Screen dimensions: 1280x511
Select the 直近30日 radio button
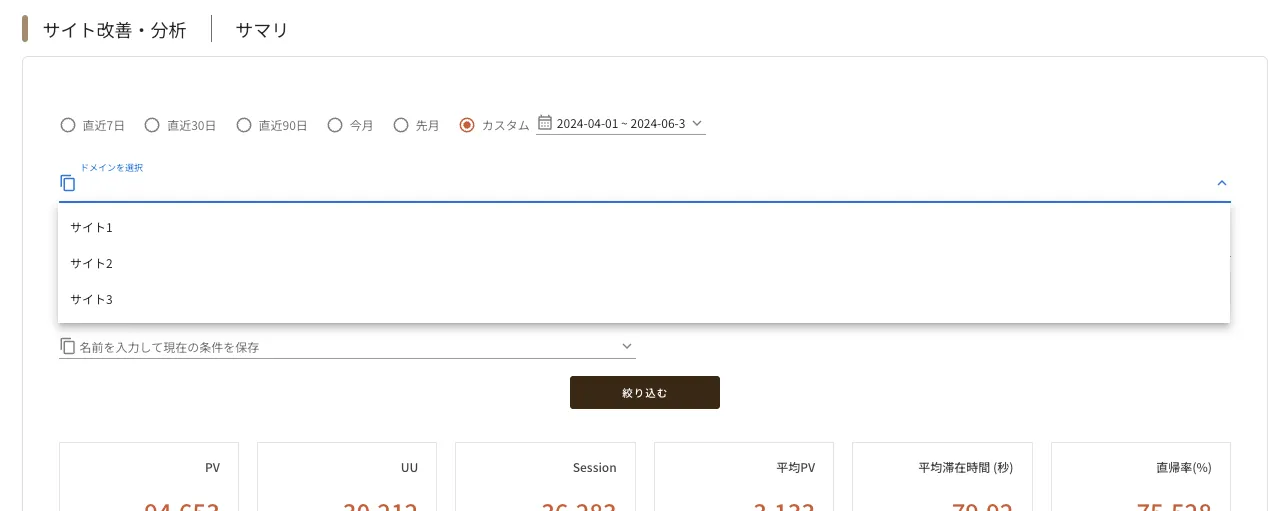[152, 125]
